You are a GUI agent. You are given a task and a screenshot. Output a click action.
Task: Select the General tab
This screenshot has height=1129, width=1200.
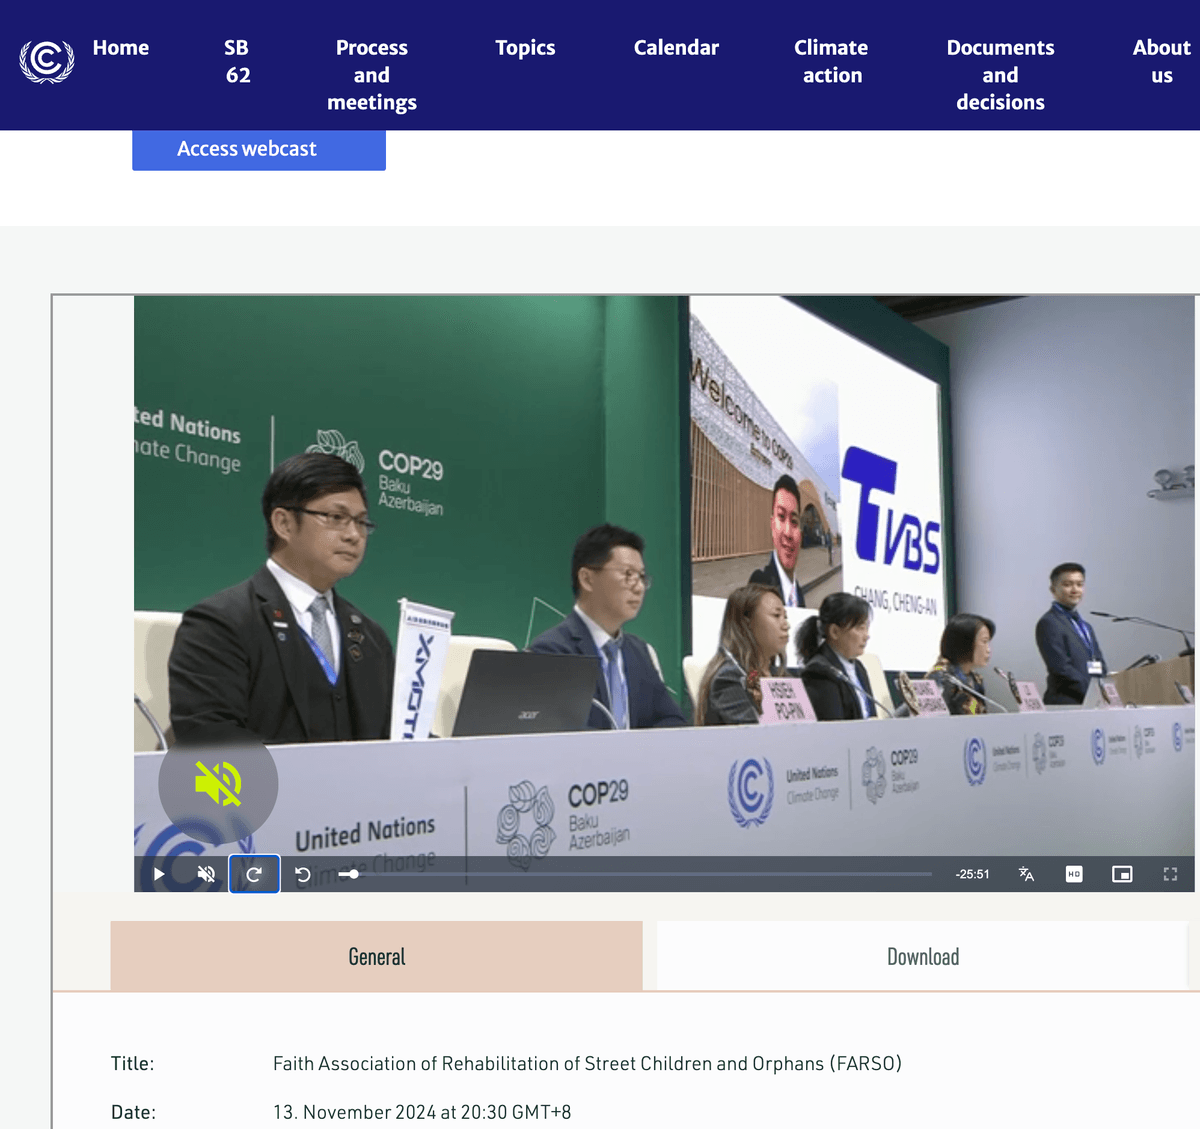(377, 957)
